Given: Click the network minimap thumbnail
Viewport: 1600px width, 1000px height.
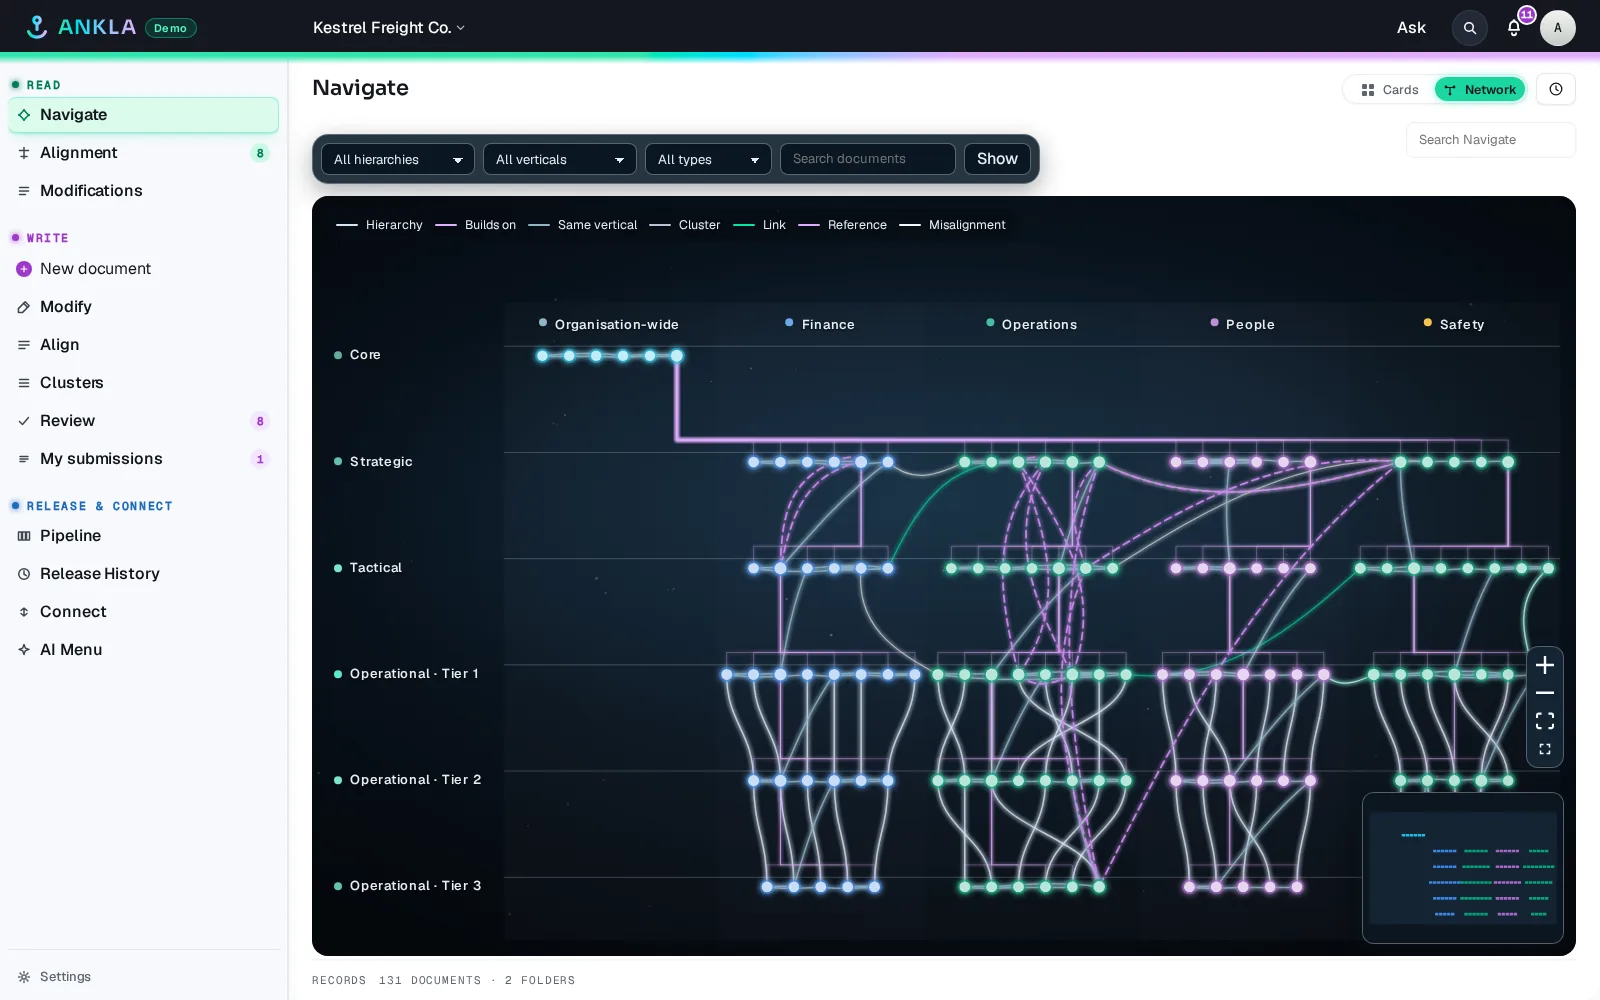Looking at the screenshot, I should [x=1462, y=868].
